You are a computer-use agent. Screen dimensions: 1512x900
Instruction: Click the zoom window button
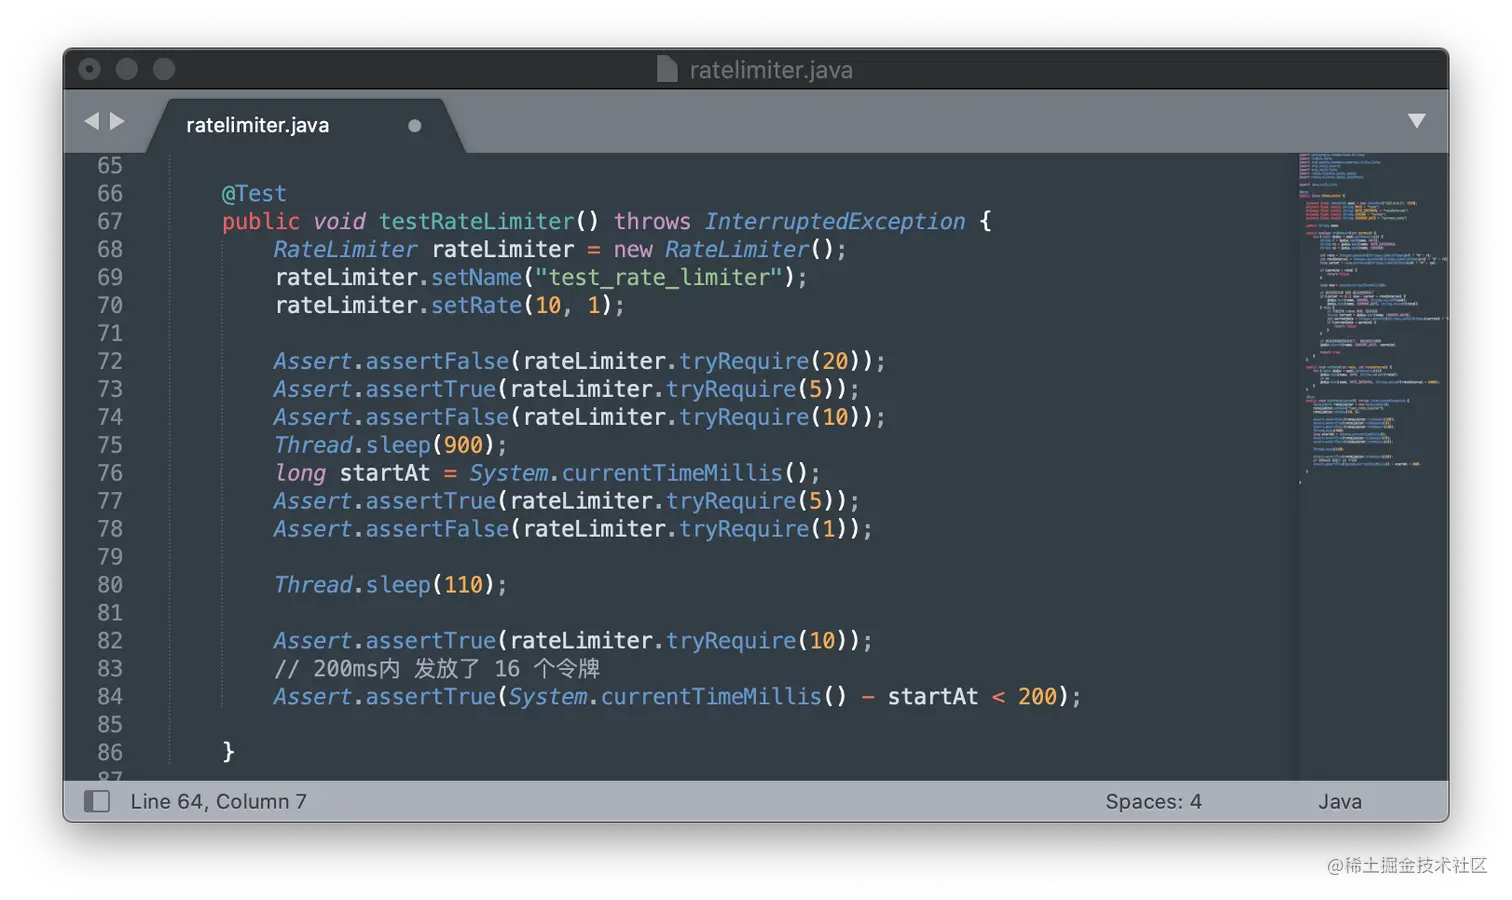pos(164,68)
